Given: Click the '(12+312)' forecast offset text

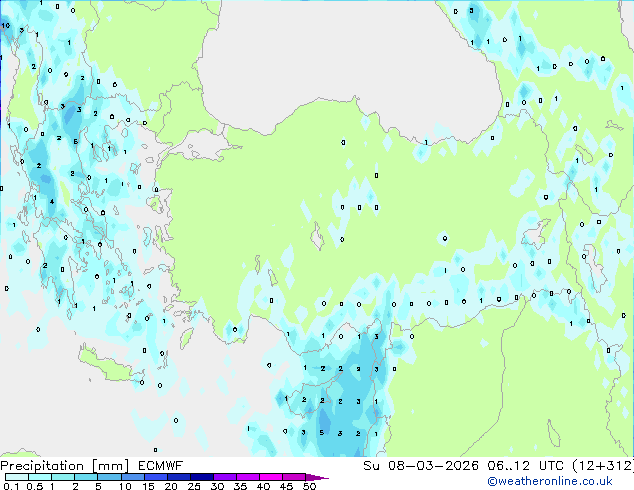Looking at the screenshot, I should coord(603,466).
